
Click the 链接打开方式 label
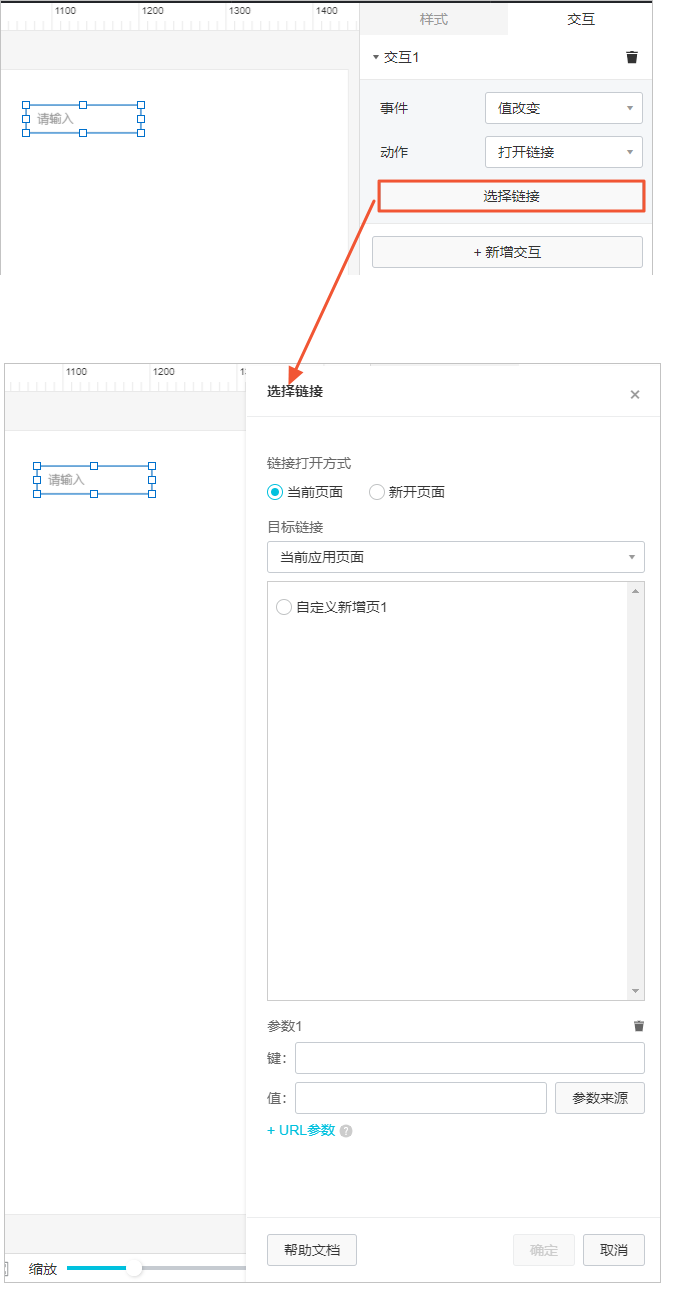pos(309,464)
